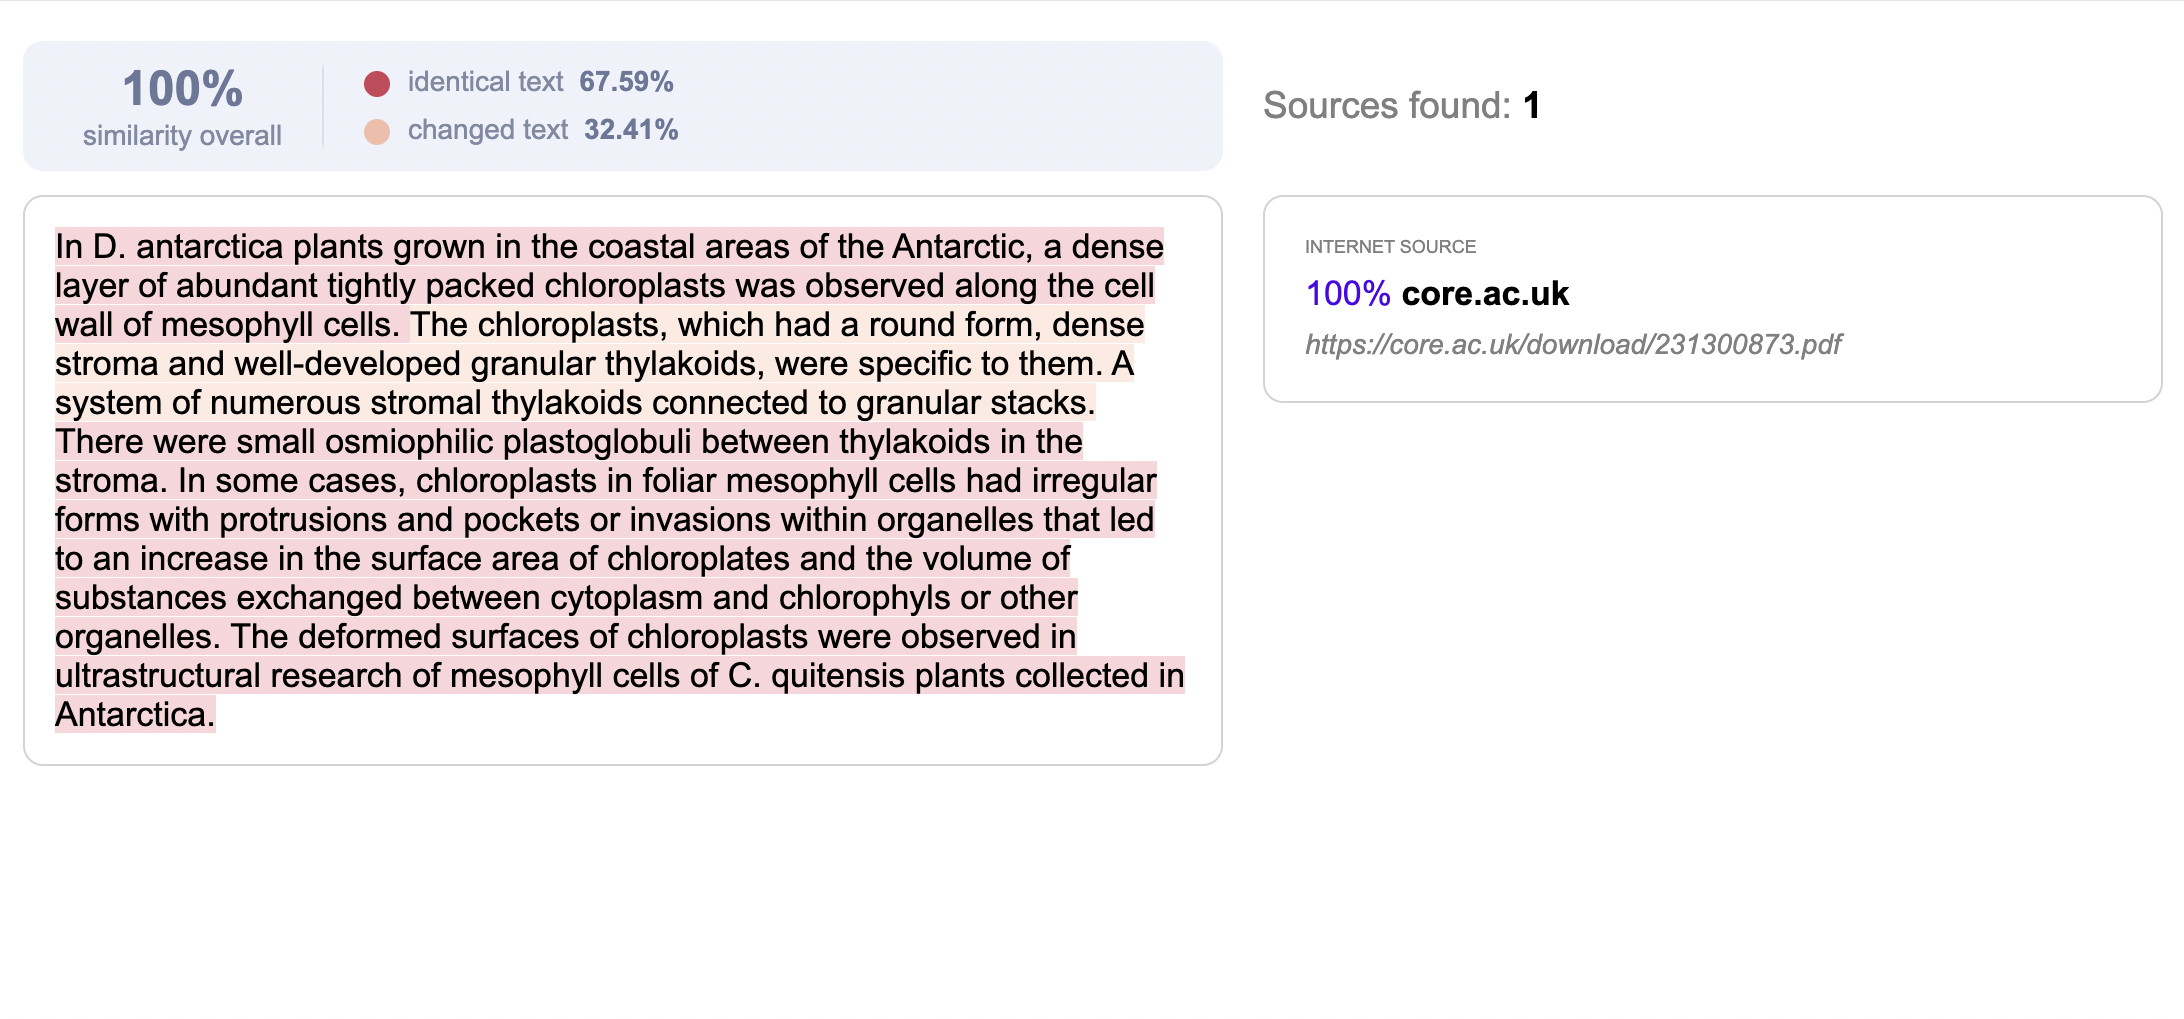Click the red identical text dot

[377, 84]
